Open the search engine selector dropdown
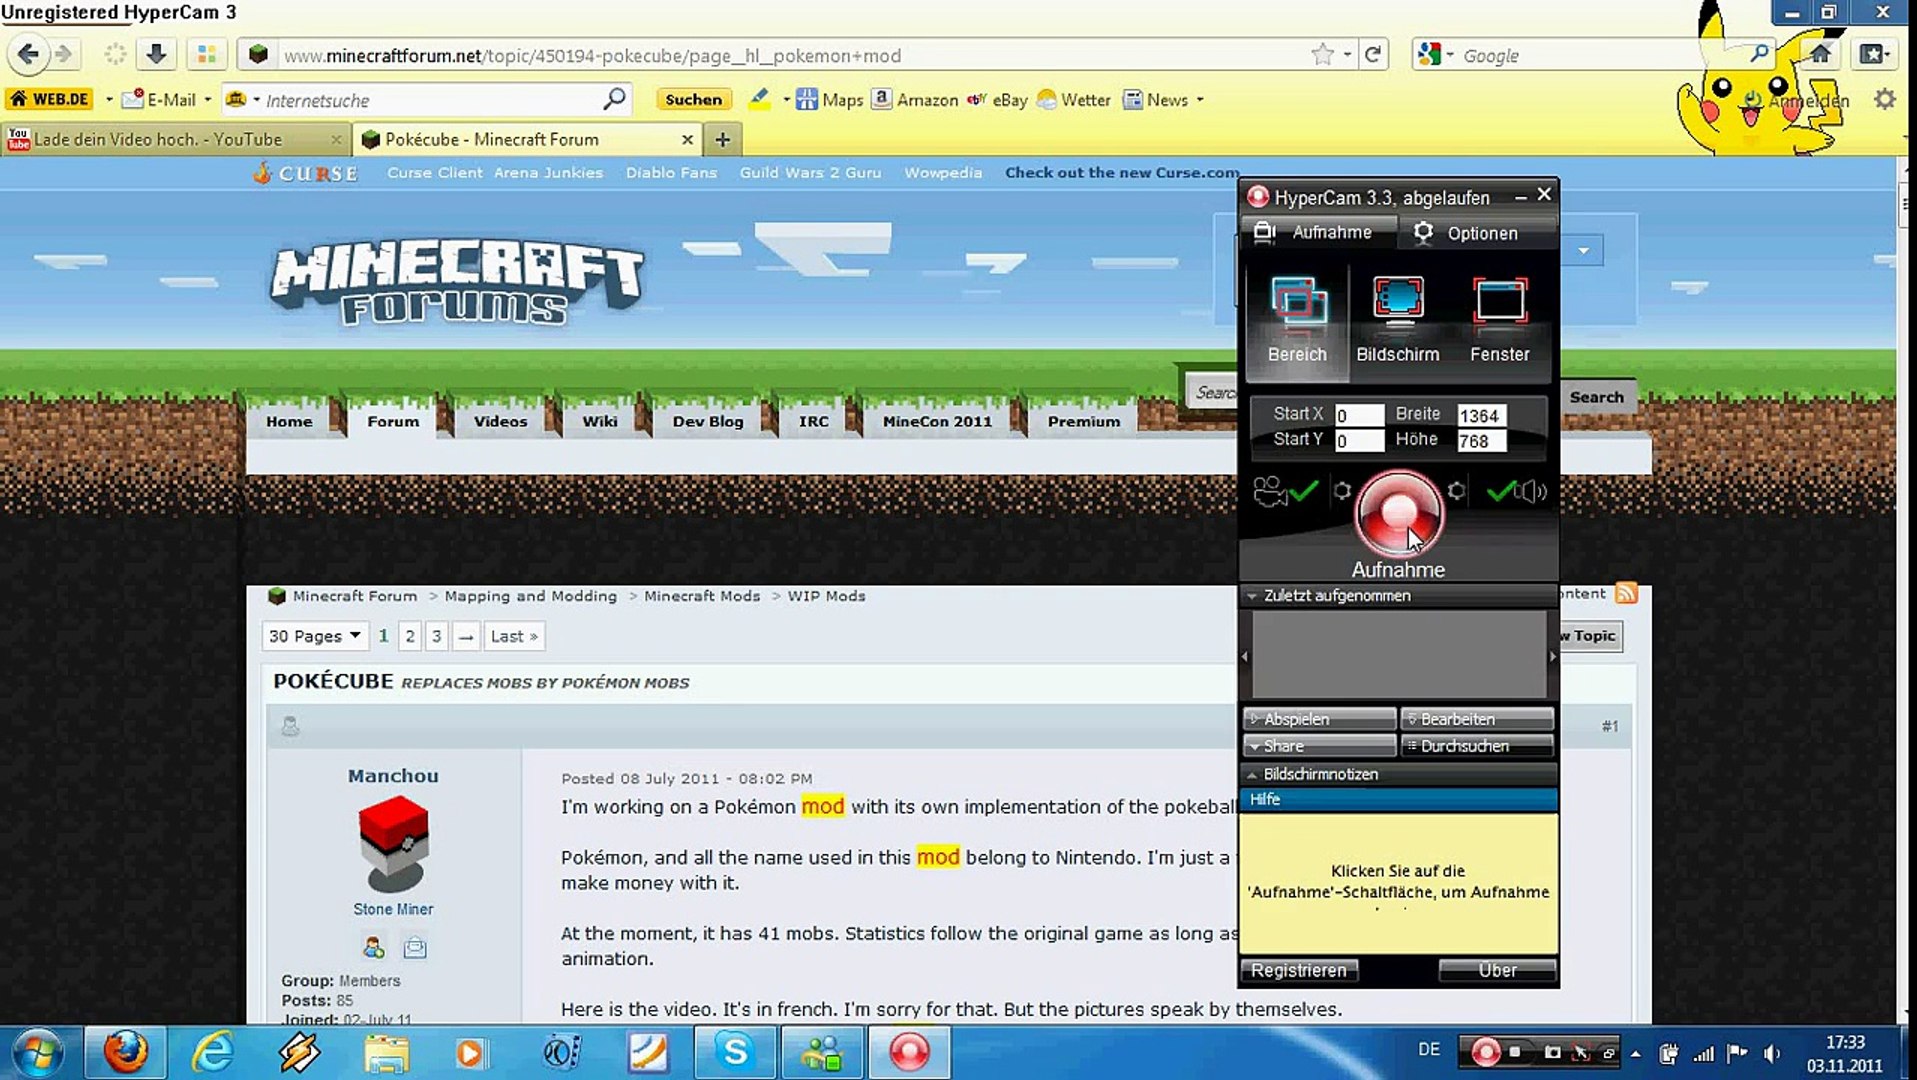This screenshot has width=1917, height=1080. point(1436,55)
